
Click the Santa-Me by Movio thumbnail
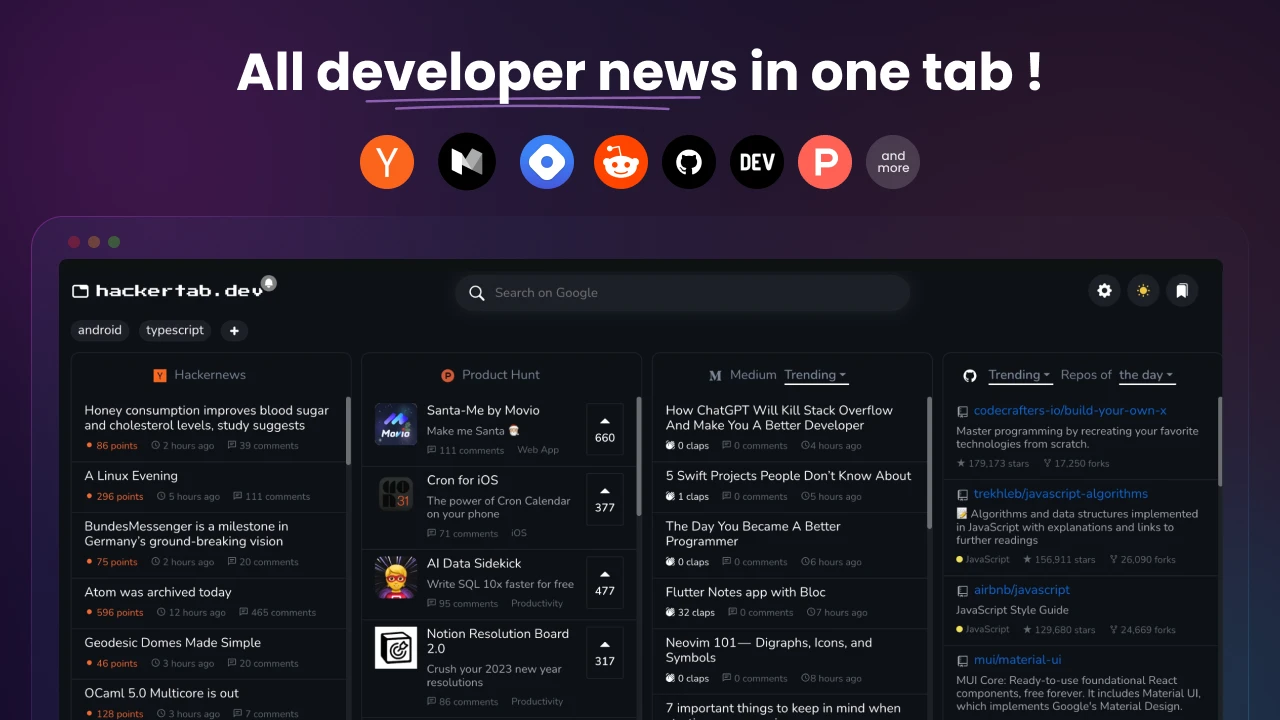click(396, 424)
